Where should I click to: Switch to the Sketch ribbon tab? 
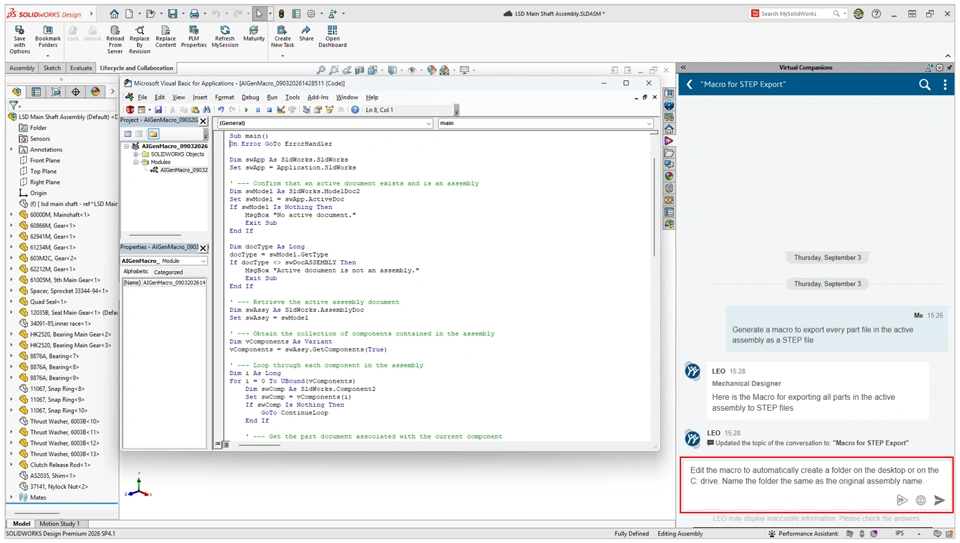(52, 68)
